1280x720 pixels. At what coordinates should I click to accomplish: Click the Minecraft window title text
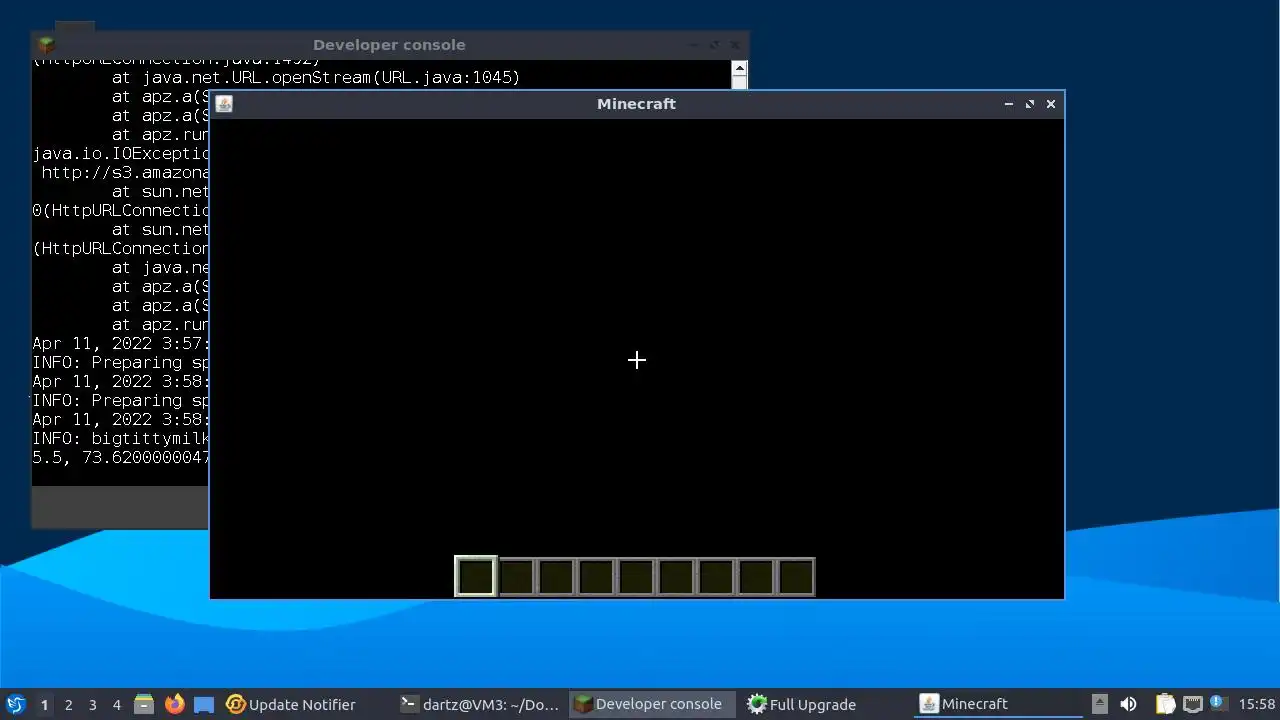pos(636,104)
